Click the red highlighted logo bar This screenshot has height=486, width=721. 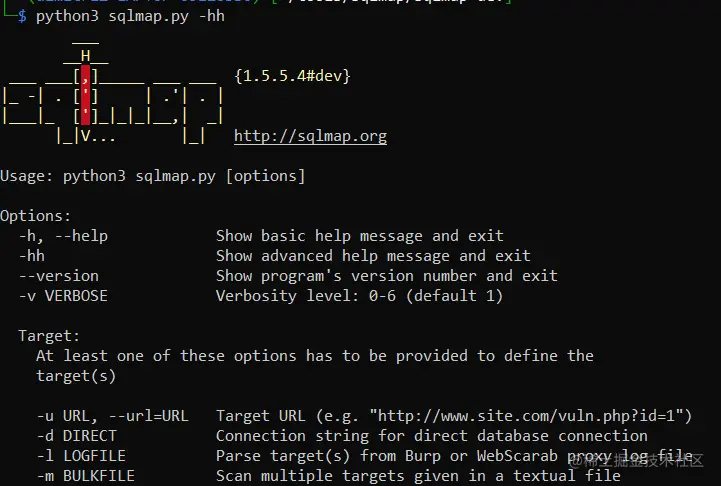pos(86,95)
